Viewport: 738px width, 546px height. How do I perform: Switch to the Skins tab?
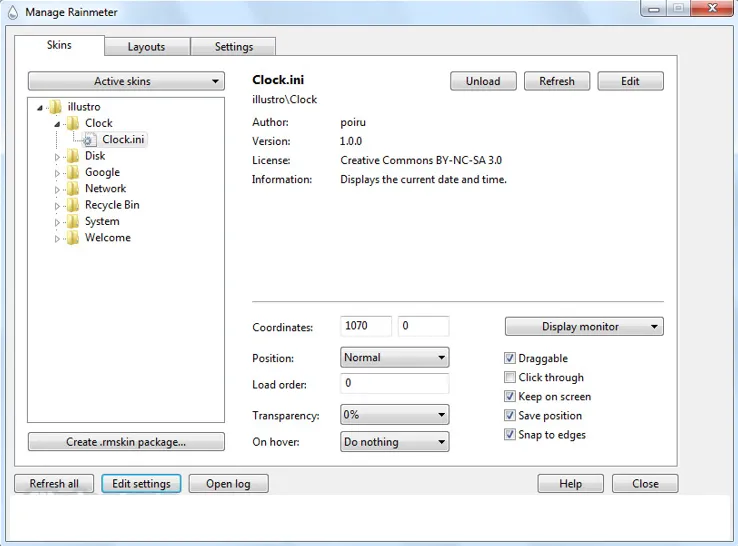[x=59, y=45]
